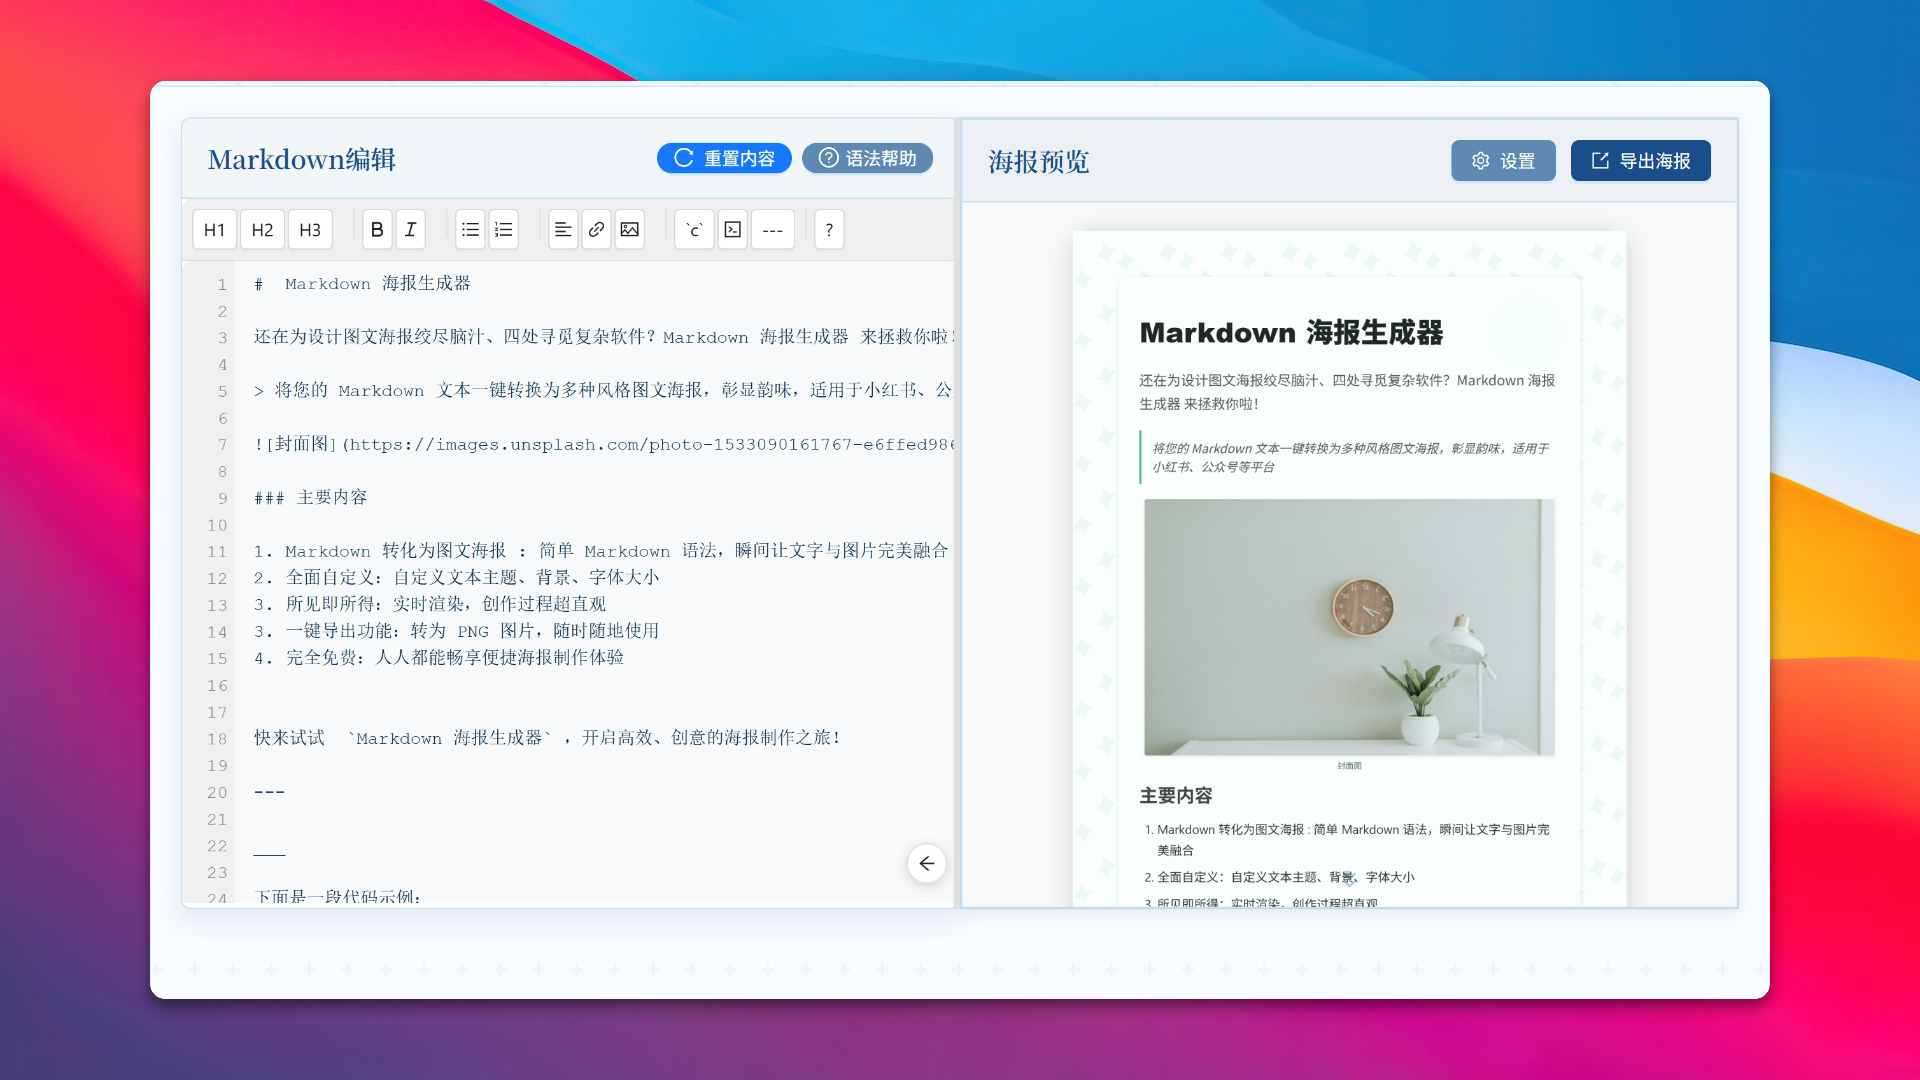This screenshot has height=1080, width=1920.
Task: Click the ### 主要内容 line in the editor
Action: click(x=311, y=498)
